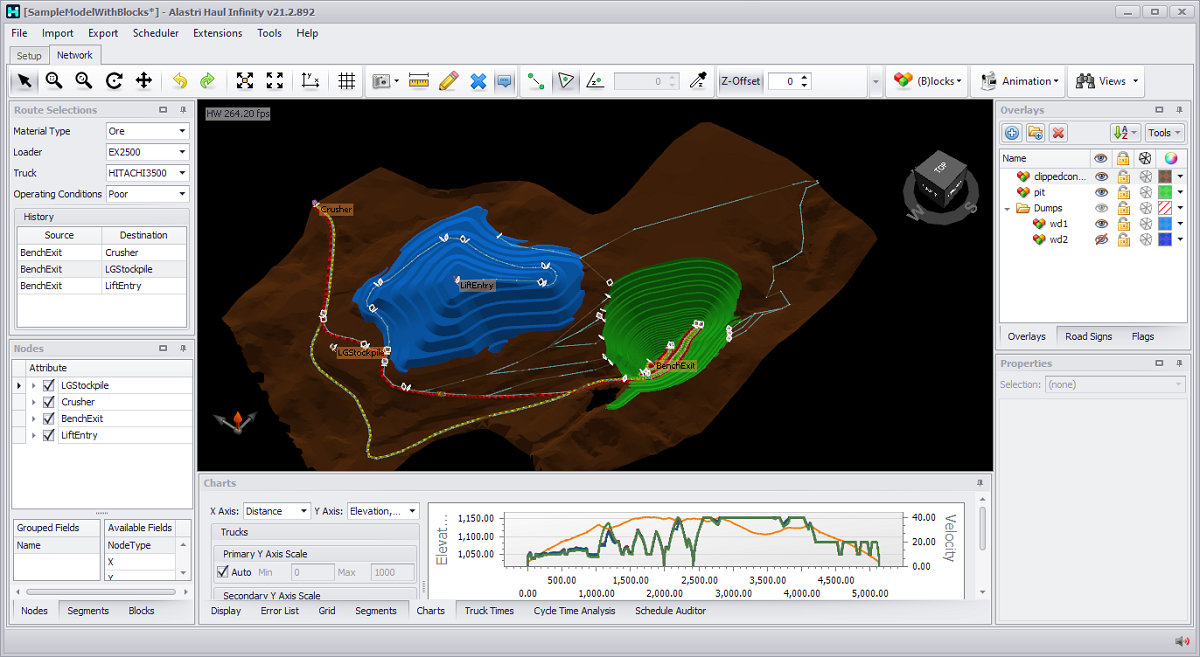Click the pencil edit tool
This screenshot has height=657, width=1200.
pos(448,81)
